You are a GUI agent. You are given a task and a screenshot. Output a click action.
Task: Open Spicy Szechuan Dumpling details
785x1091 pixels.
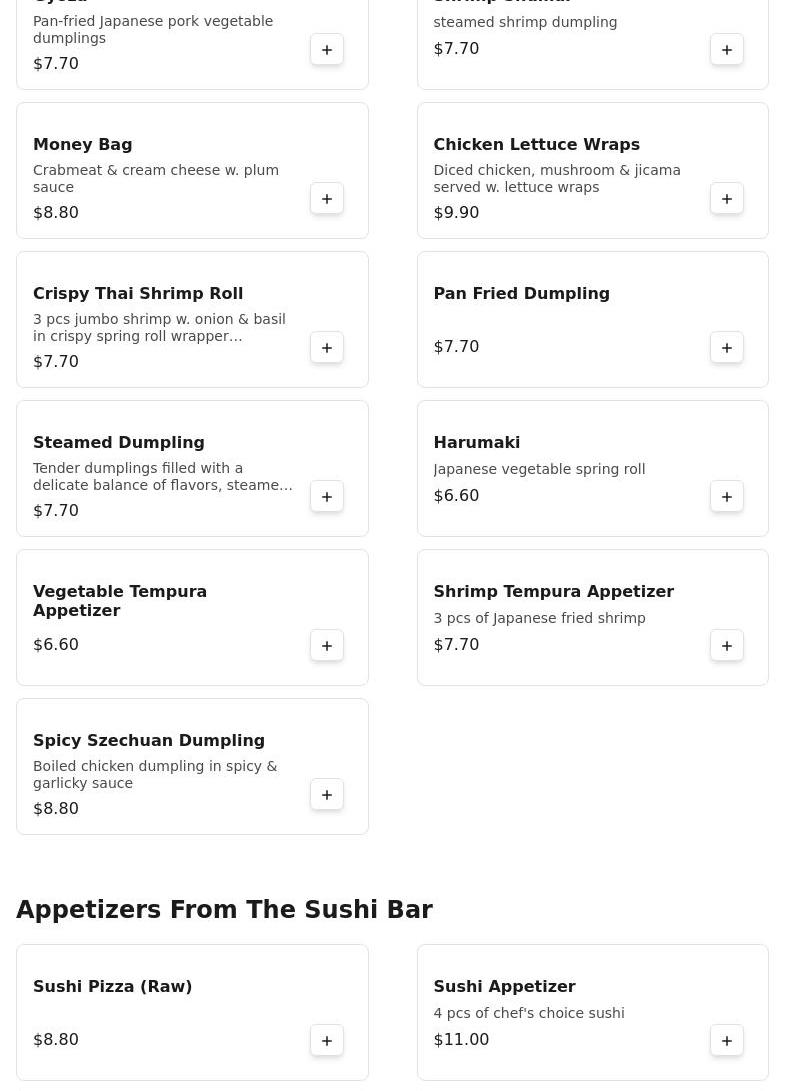pyautogui.click(x=149, y=740)
